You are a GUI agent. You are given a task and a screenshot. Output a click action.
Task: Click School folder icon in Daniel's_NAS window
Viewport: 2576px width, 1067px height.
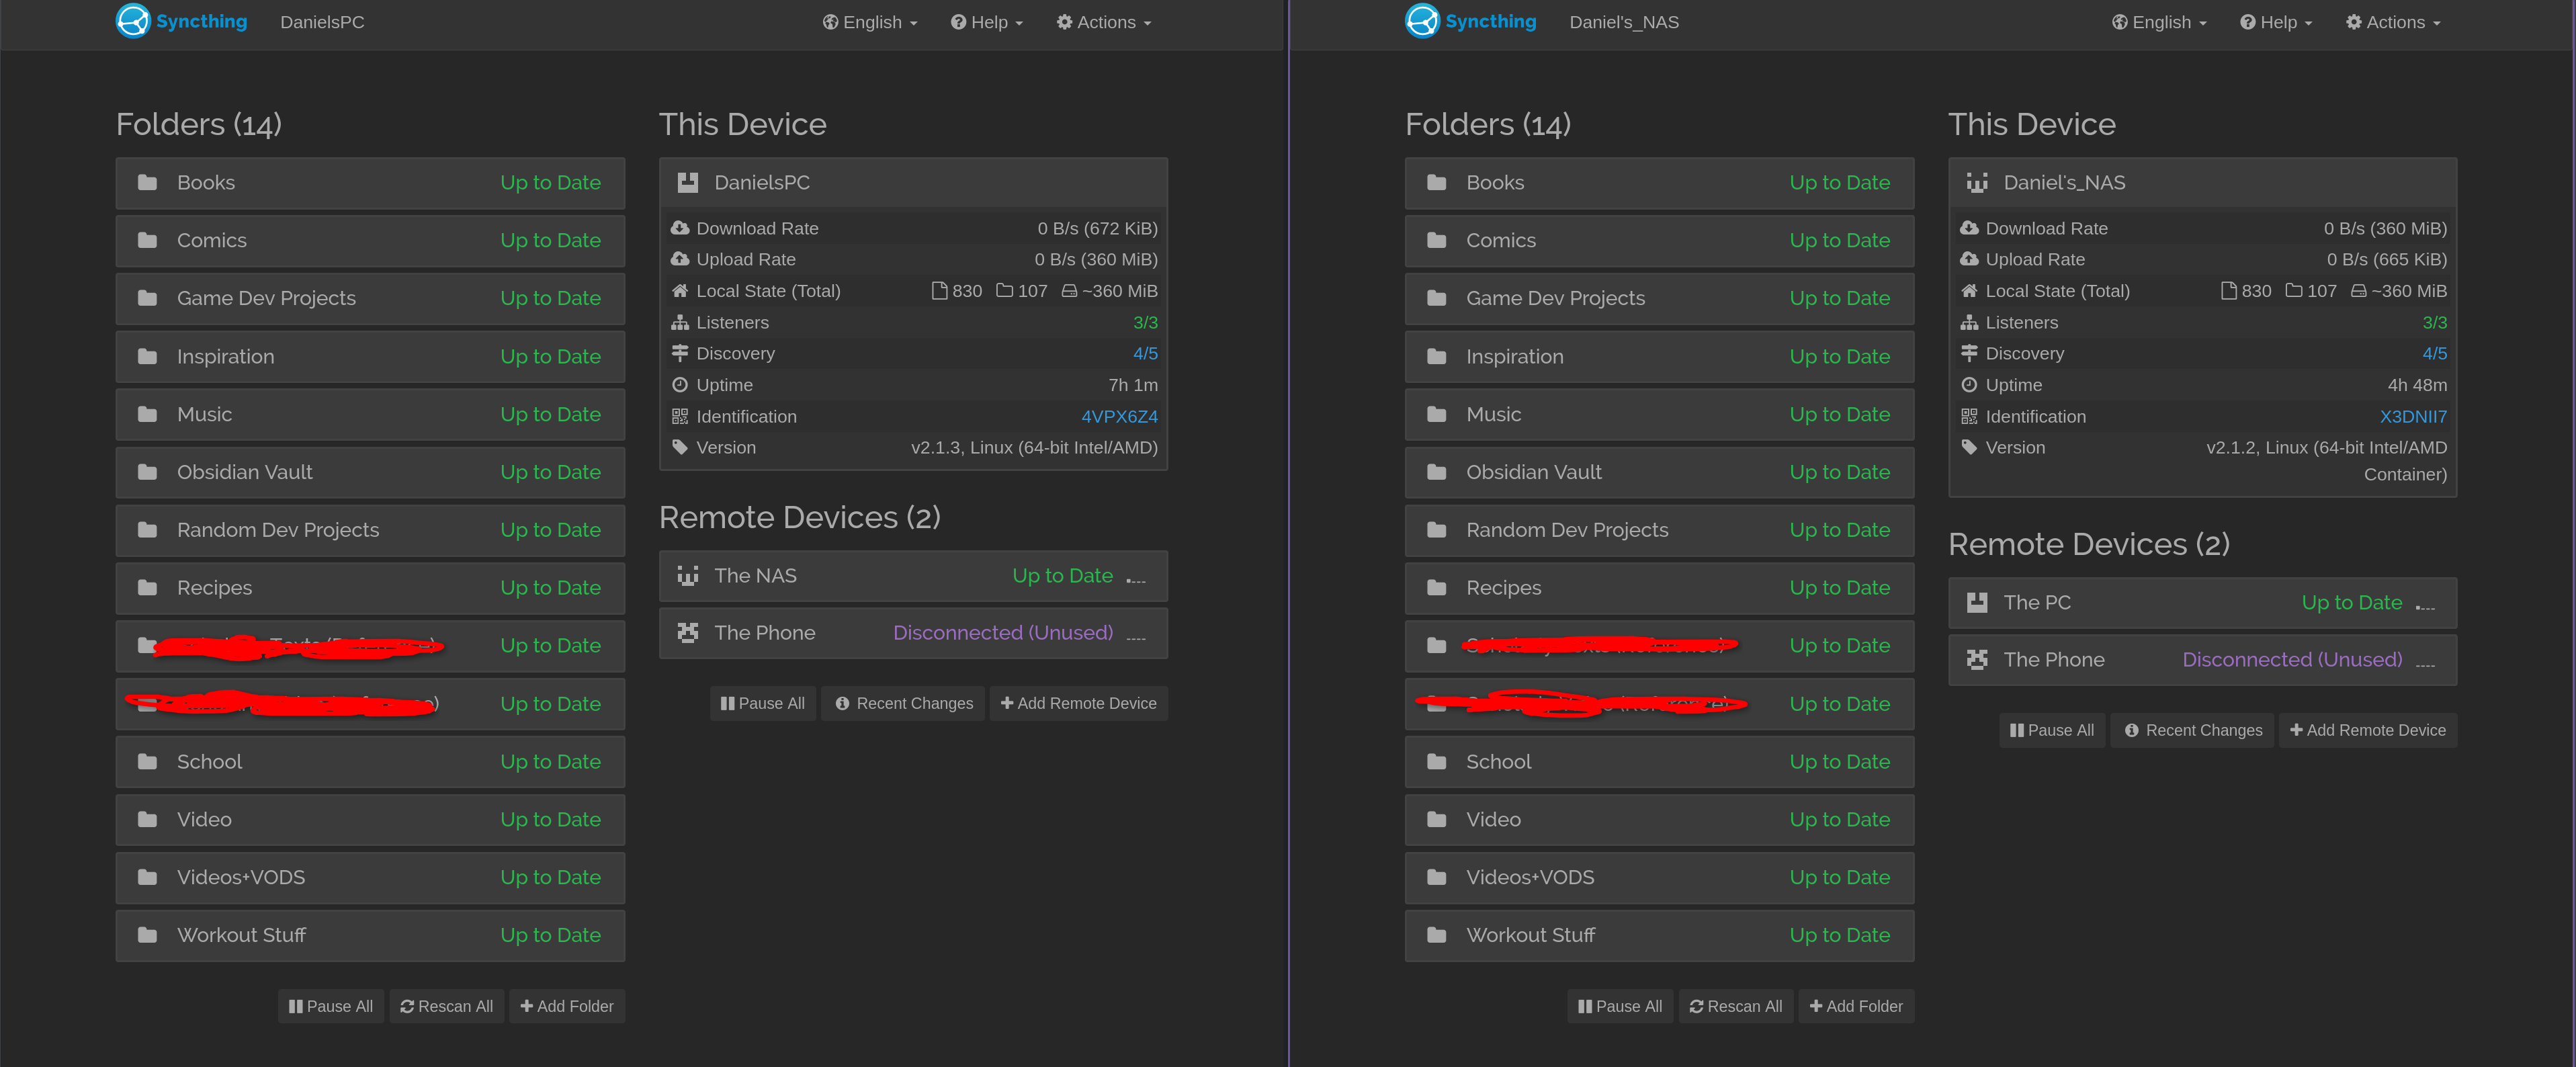click(1436, 762)
